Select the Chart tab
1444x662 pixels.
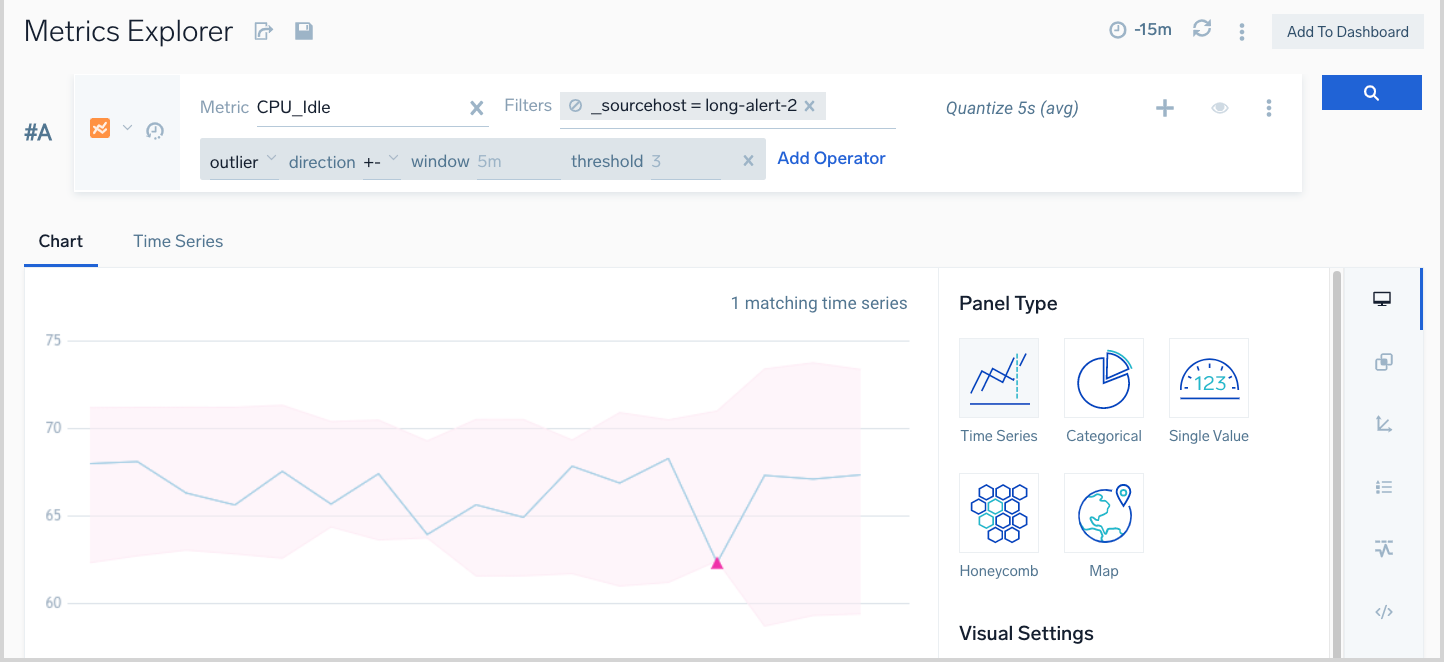pyautogui.click(x=61, y=241)
